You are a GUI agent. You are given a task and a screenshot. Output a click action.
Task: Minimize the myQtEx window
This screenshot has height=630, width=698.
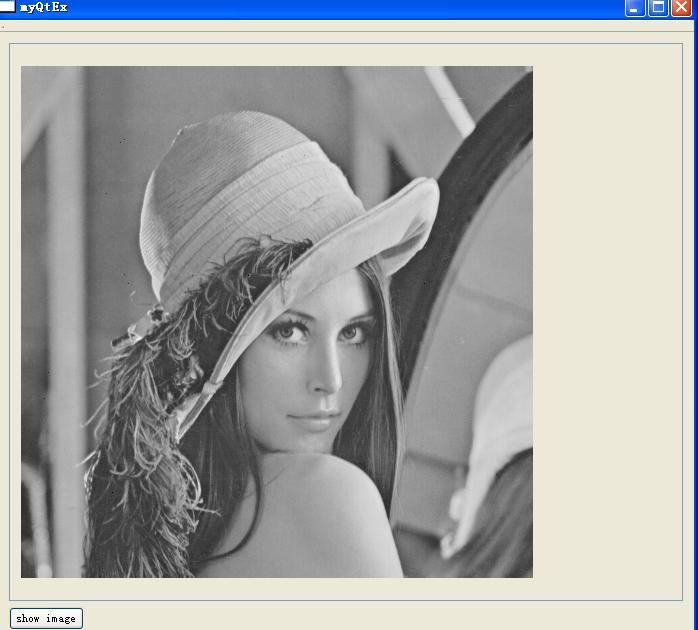(x=634, y=8)
